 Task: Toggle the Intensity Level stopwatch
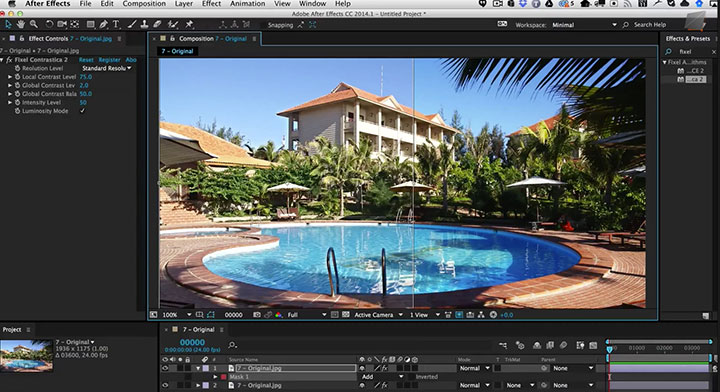[17, 102]
